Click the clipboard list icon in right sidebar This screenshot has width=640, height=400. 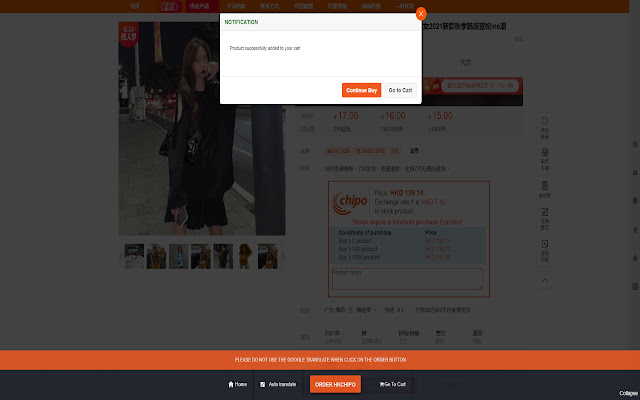tap(544, 185)
